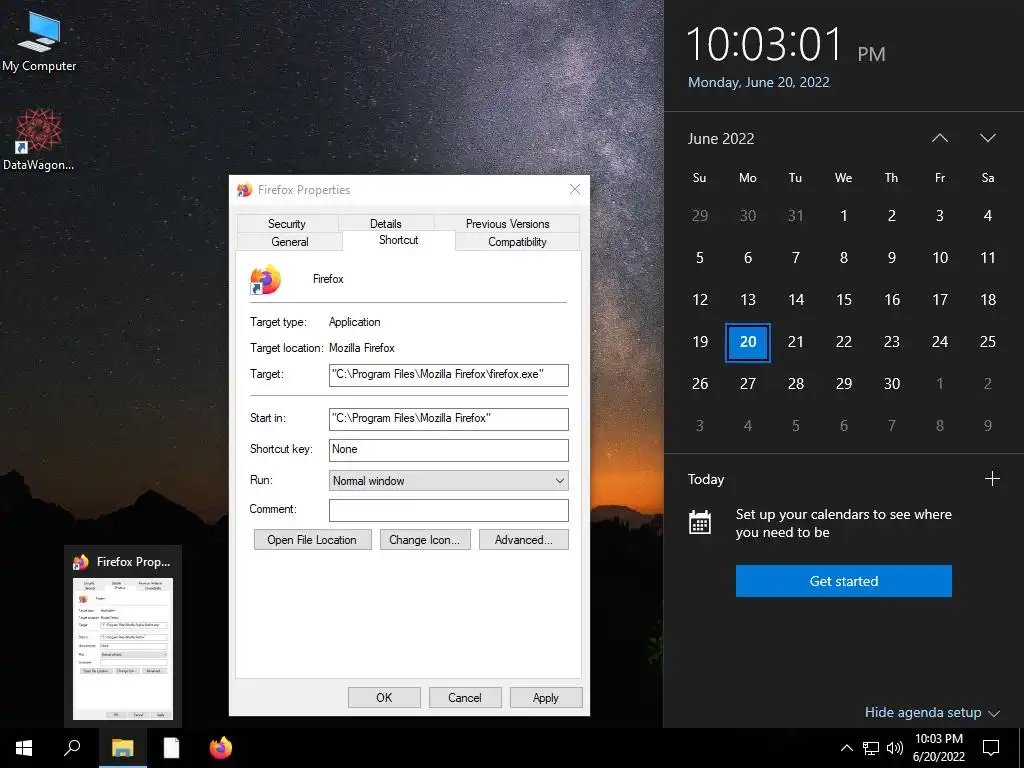1024x768 pixels.
Task: Open the My Computer desktop icon
Action: click(39, 42)
